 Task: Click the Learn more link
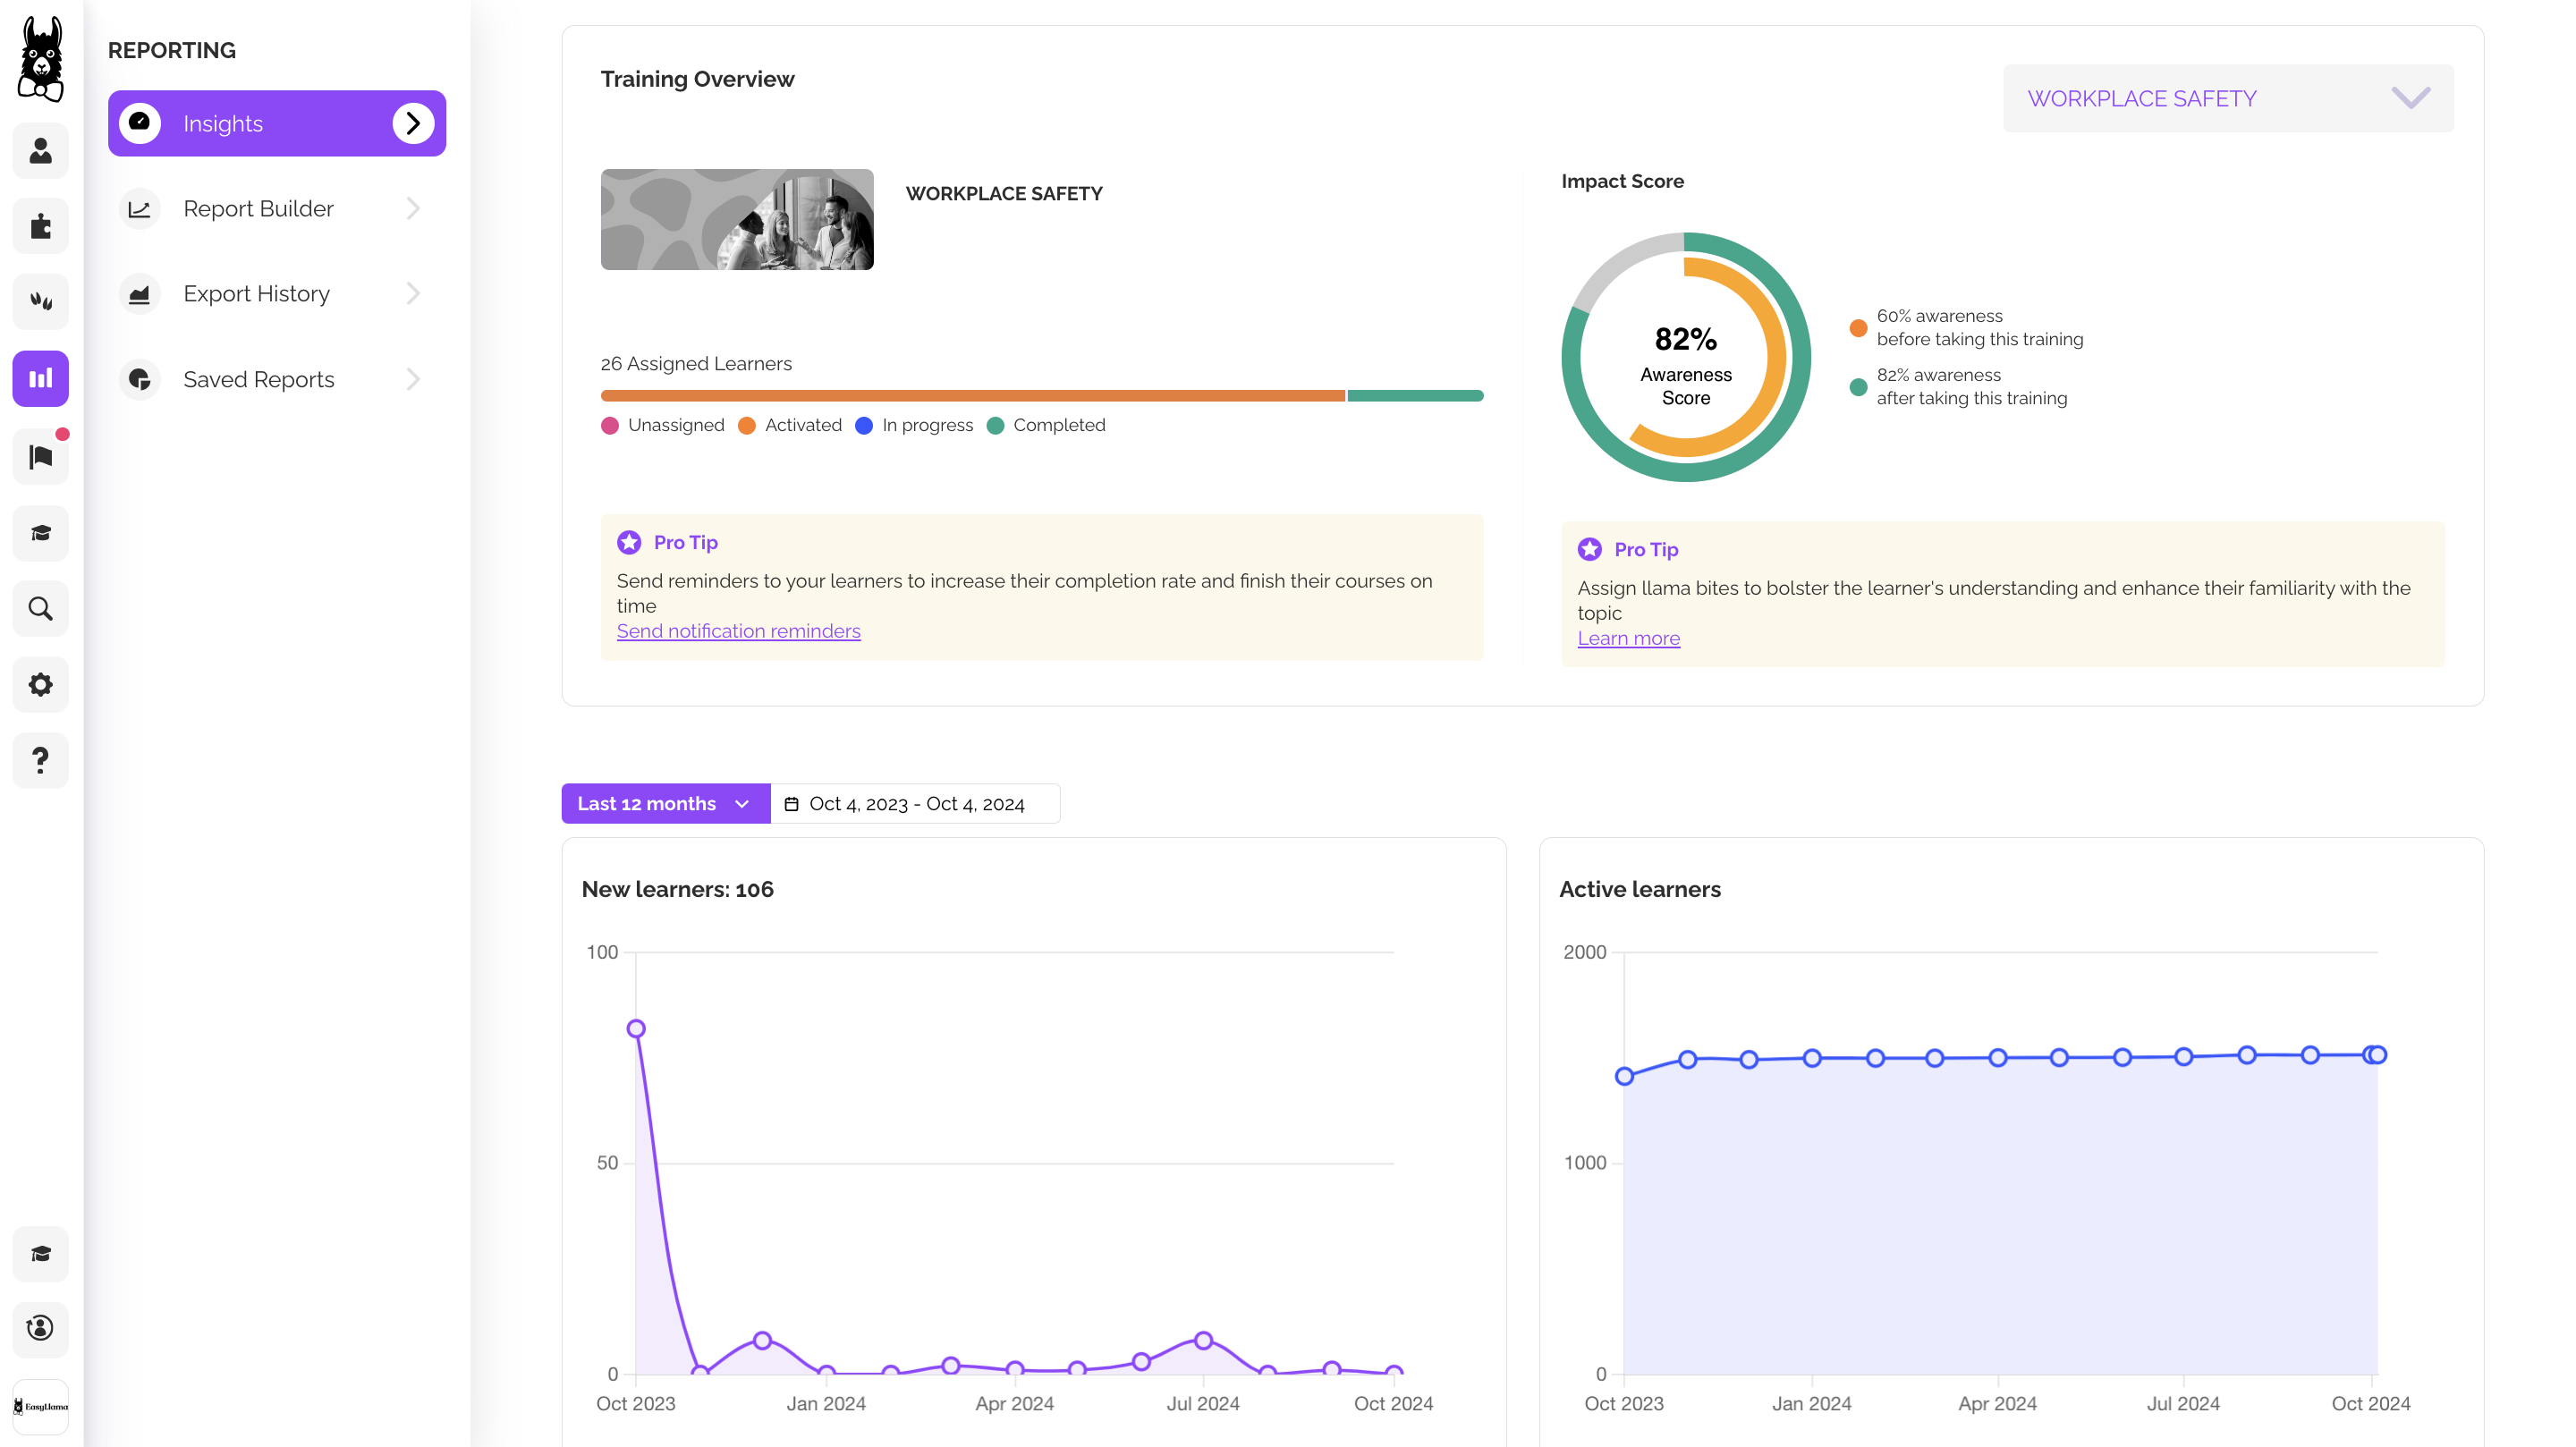(x=1628, y=638)
